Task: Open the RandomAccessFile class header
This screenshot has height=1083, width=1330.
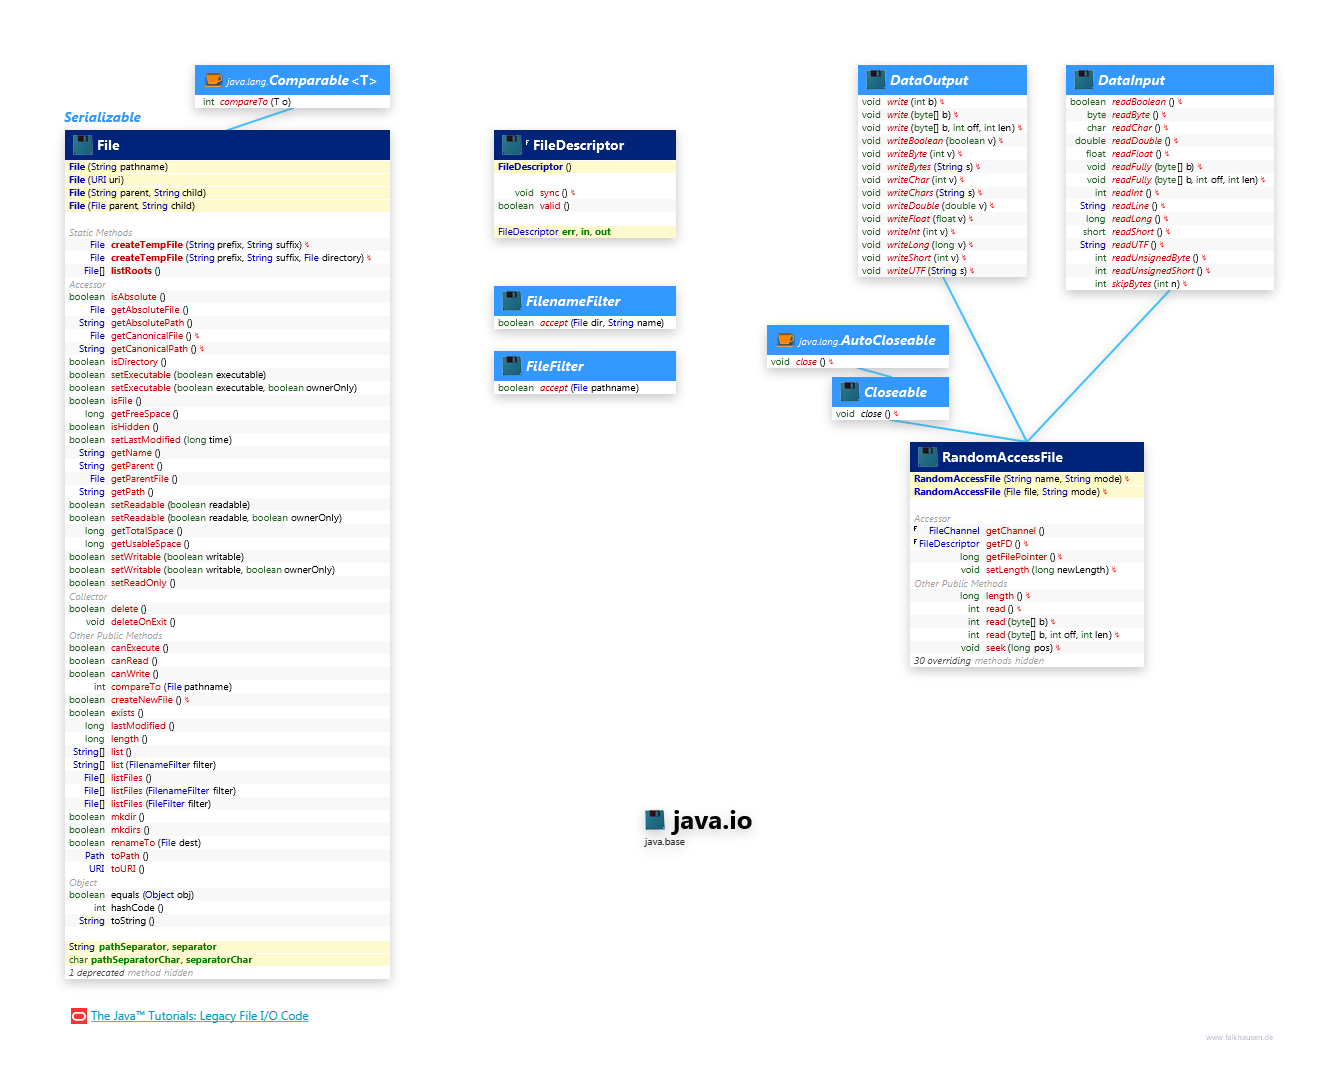Action: 1027,457
